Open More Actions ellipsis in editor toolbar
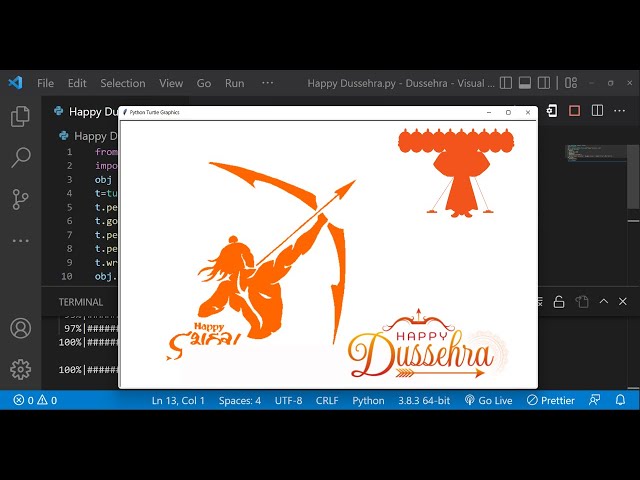Image resolution: width=640 pixels, height=480 pixels. pyautogui.click(x=620, y=111)
